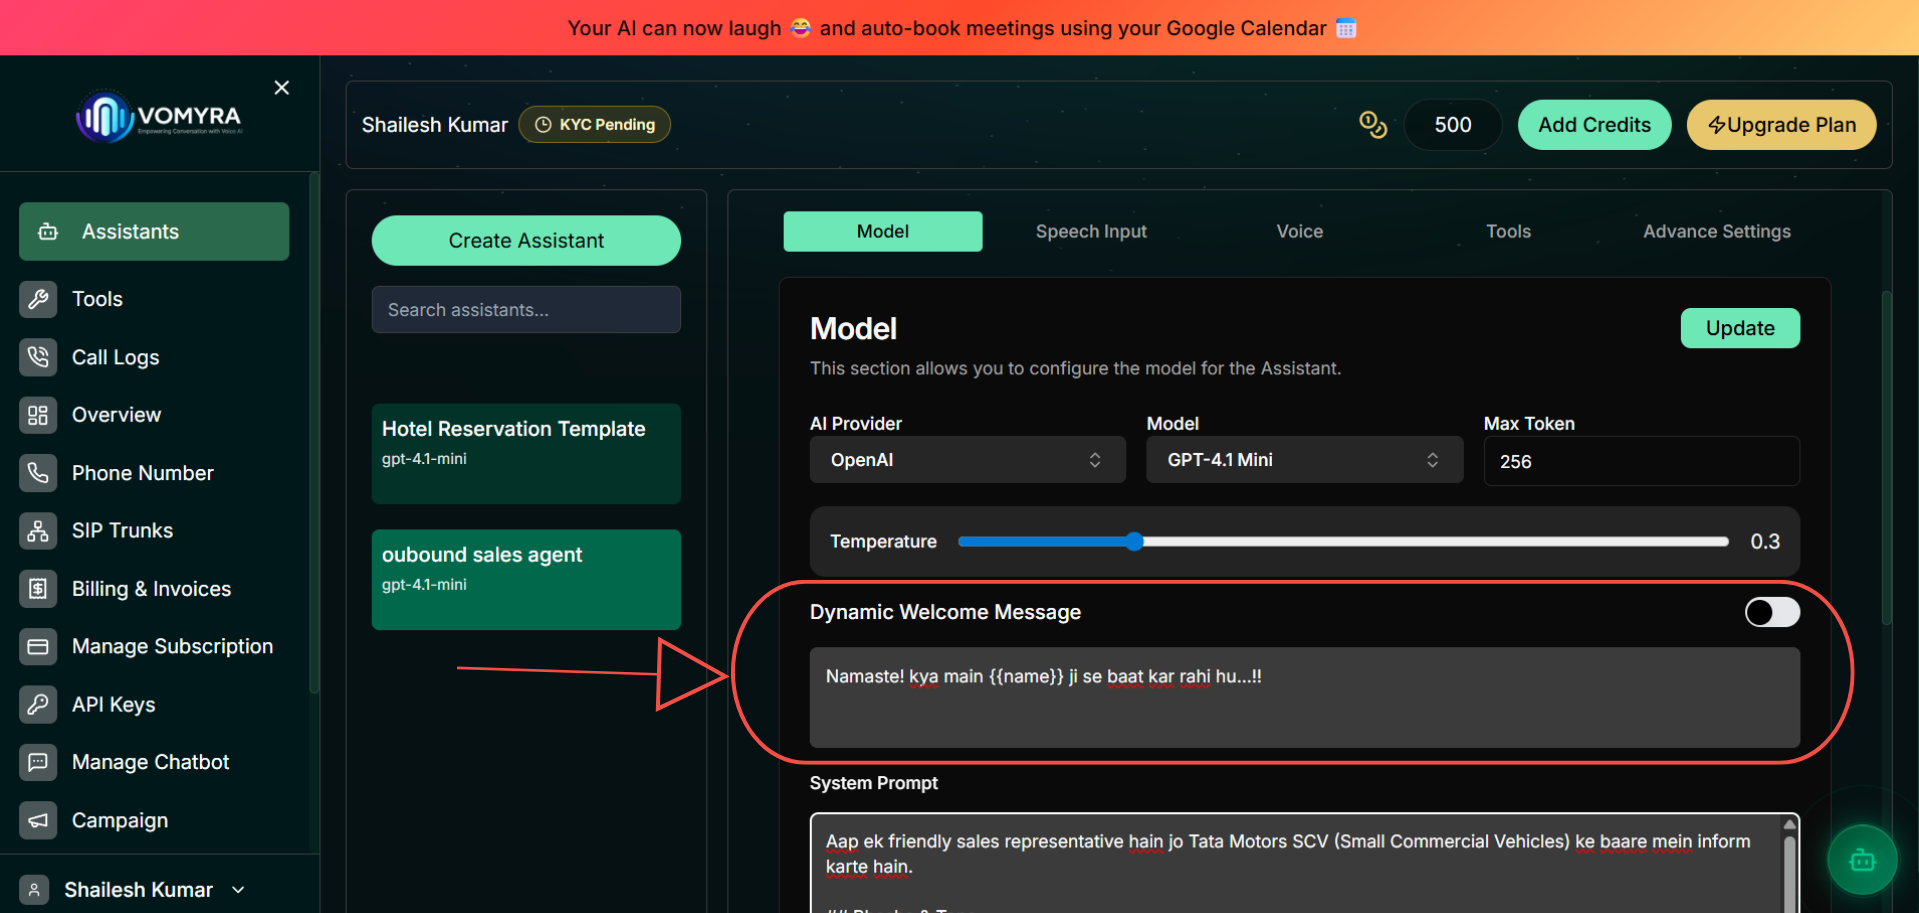Click the Temperature value 0.3

(1765, 541)
